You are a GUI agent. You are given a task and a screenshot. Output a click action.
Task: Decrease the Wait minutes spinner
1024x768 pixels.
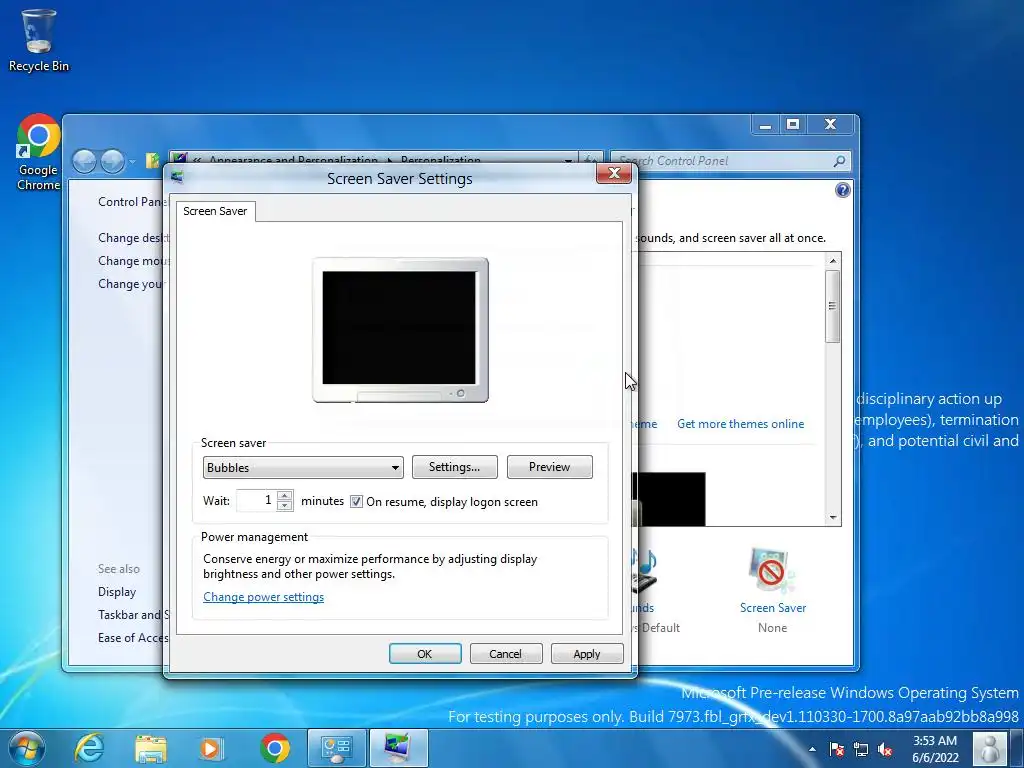[284, 505]
